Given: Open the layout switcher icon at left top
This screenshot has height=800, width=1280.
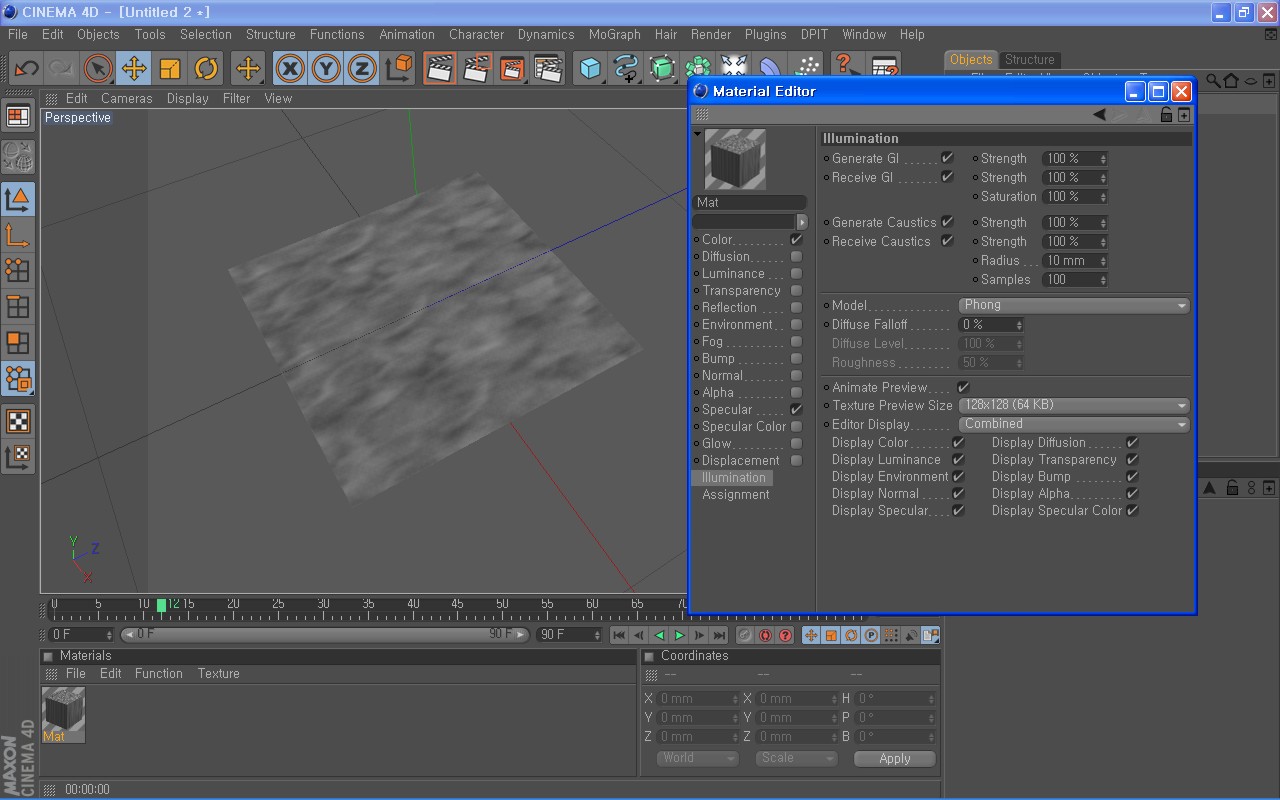Looking at the screenshot, I should coord(18,117).
